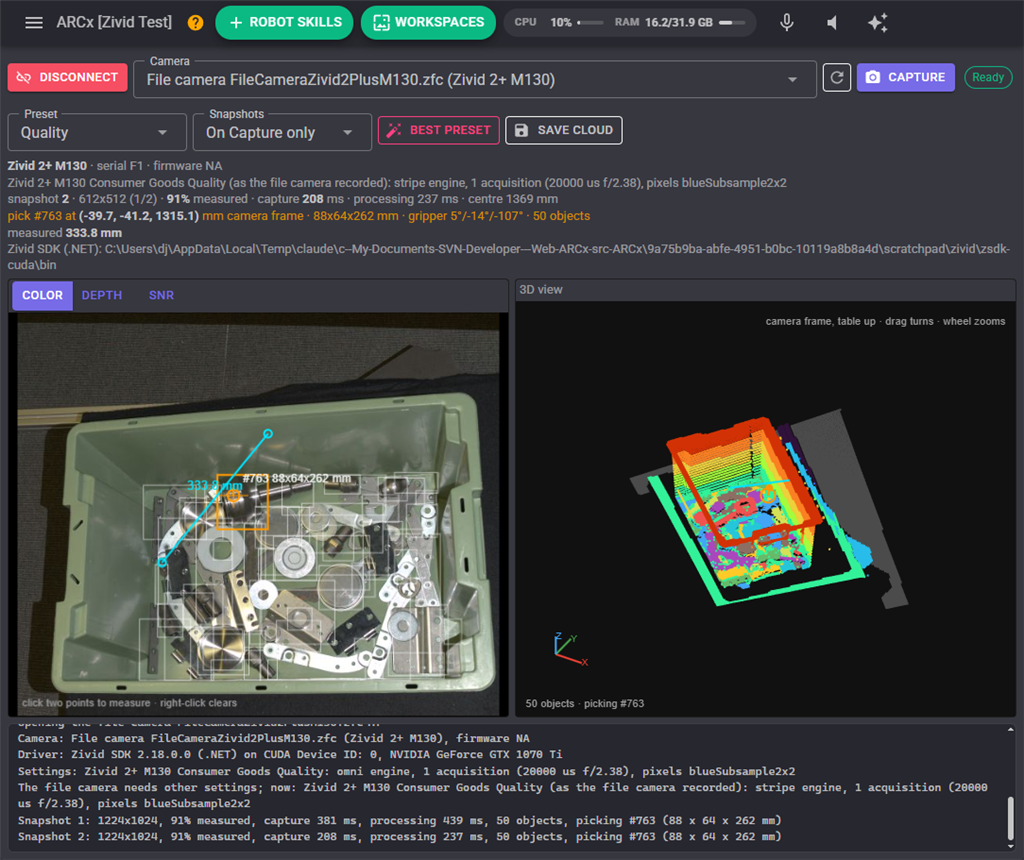Screen dimensions: 1024x860
Task: Open the hamburger navigation menu
Action: click(x=34, y=23)
